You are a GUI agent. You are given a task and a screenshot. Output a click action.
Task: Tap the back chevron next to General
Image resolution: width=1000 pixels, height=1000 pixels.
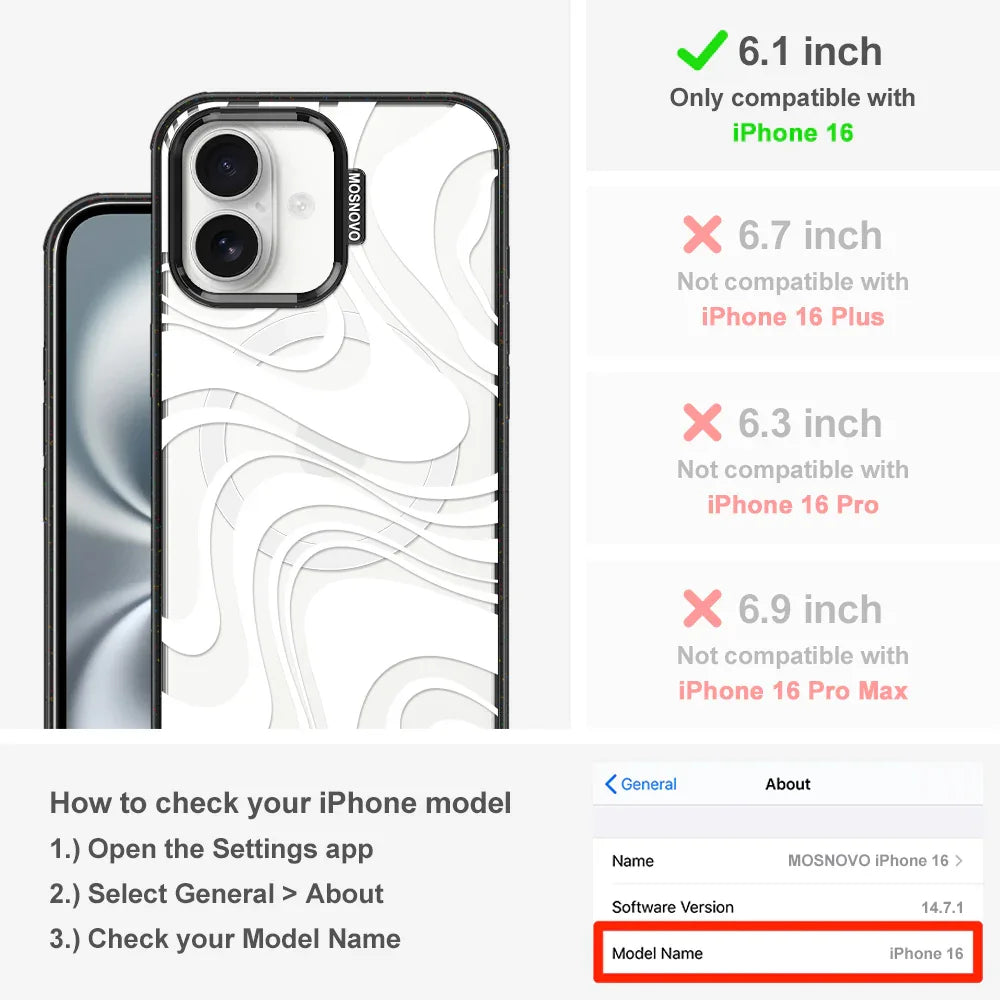610,784
